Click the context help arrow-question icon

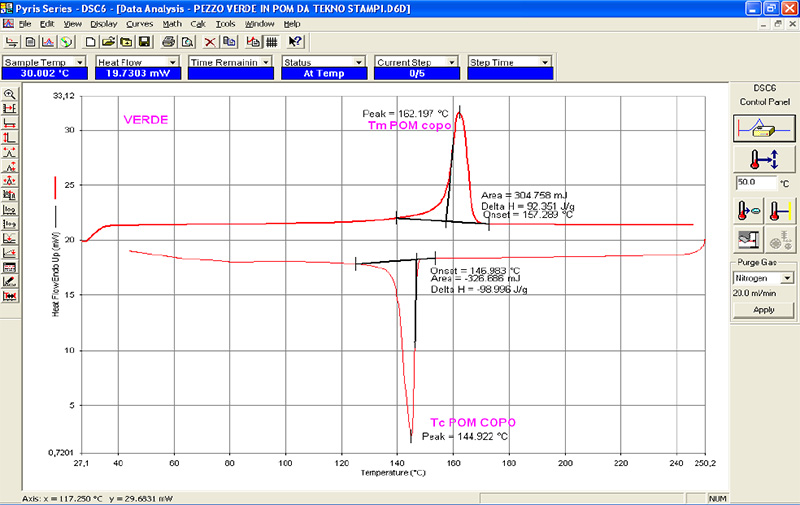295,42
